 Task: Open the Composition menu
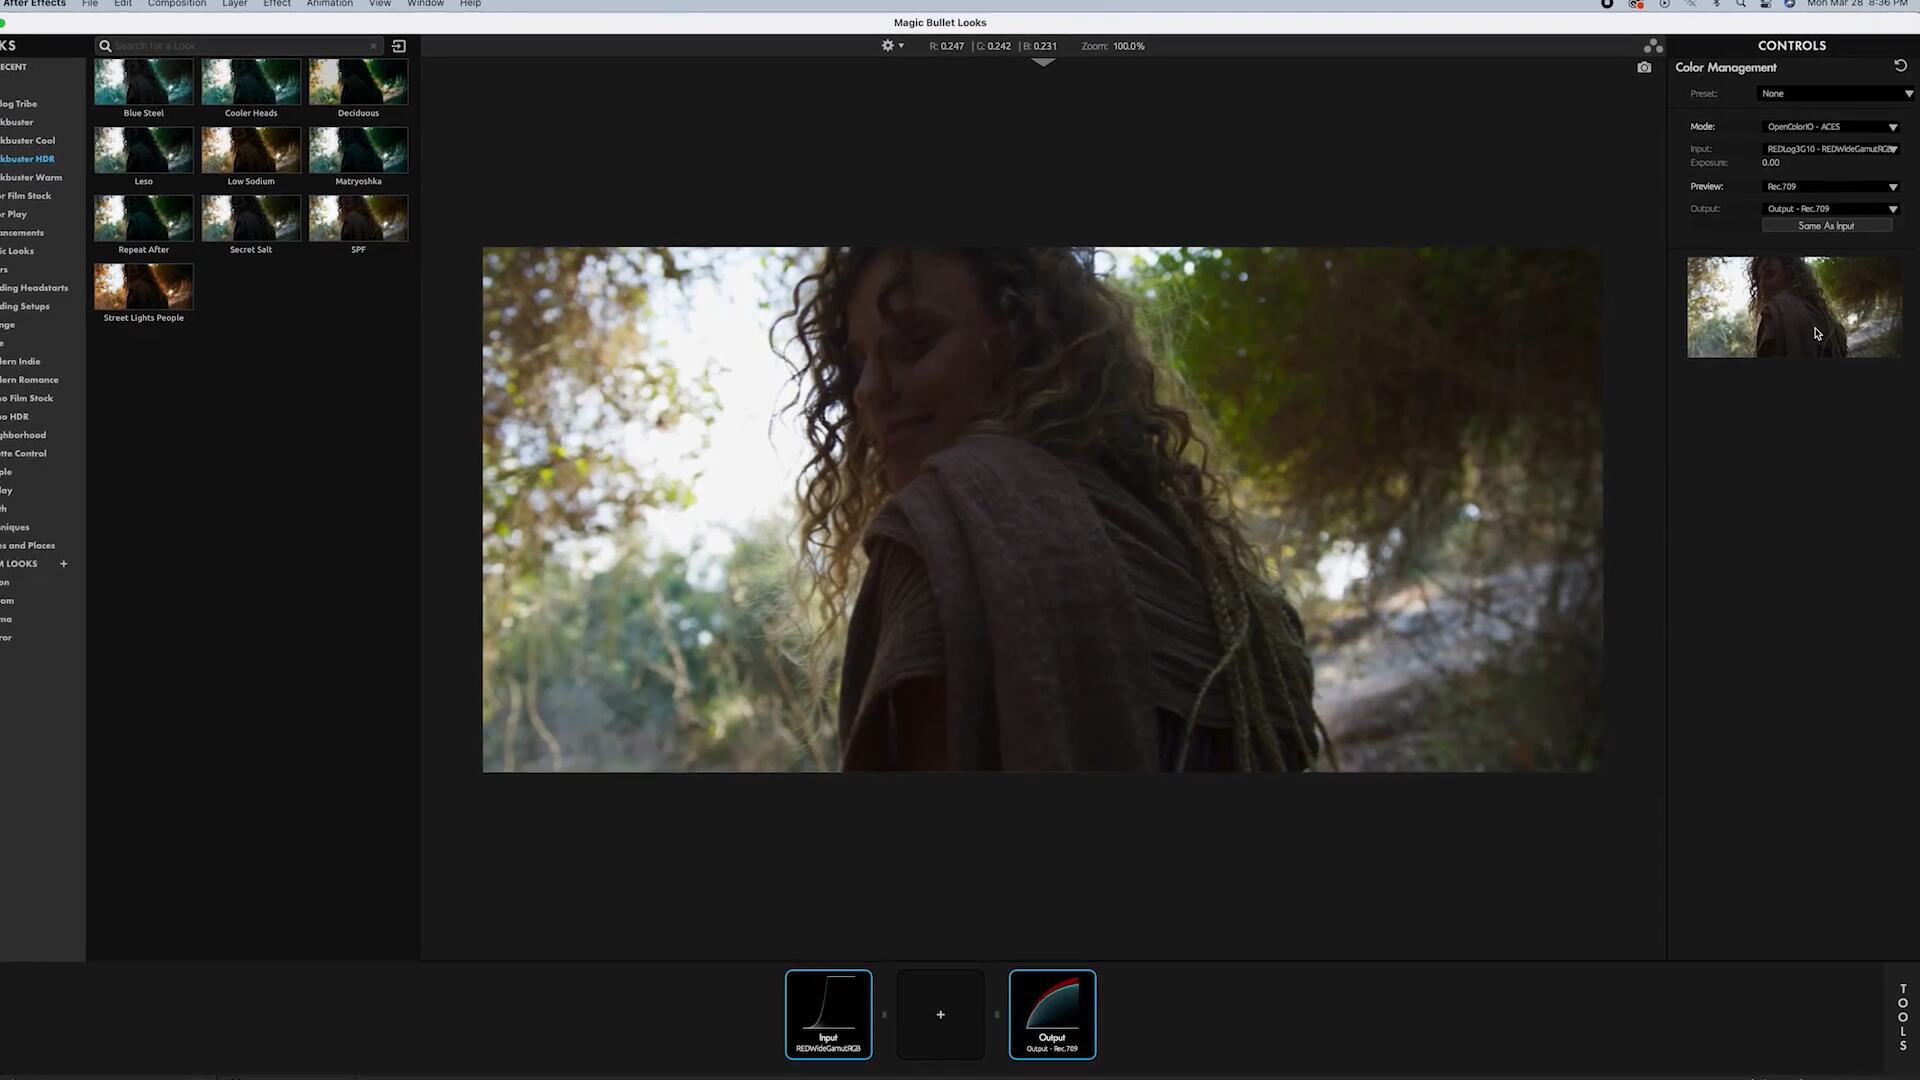(176, 4)
